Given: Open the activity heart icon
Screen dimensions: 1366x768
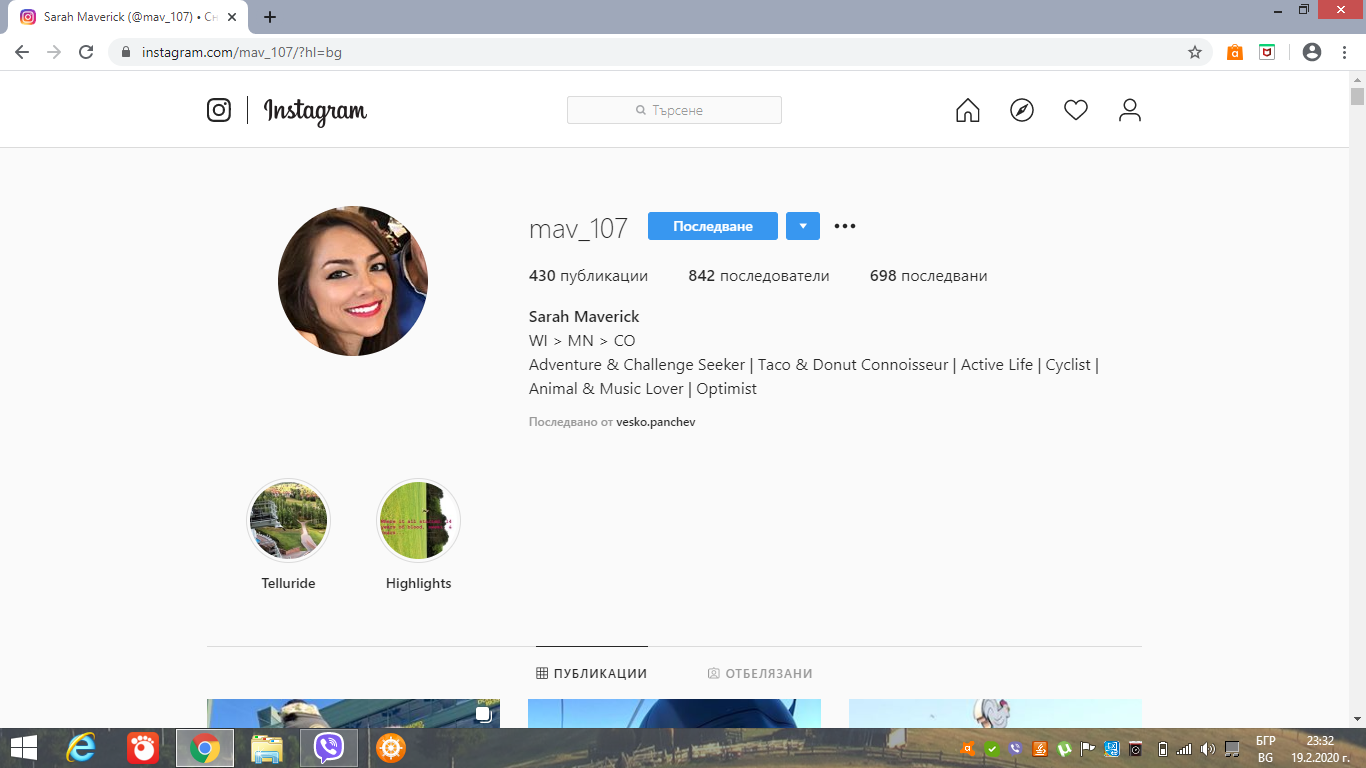Looking at the screenshot, I should coord(1075,110).
